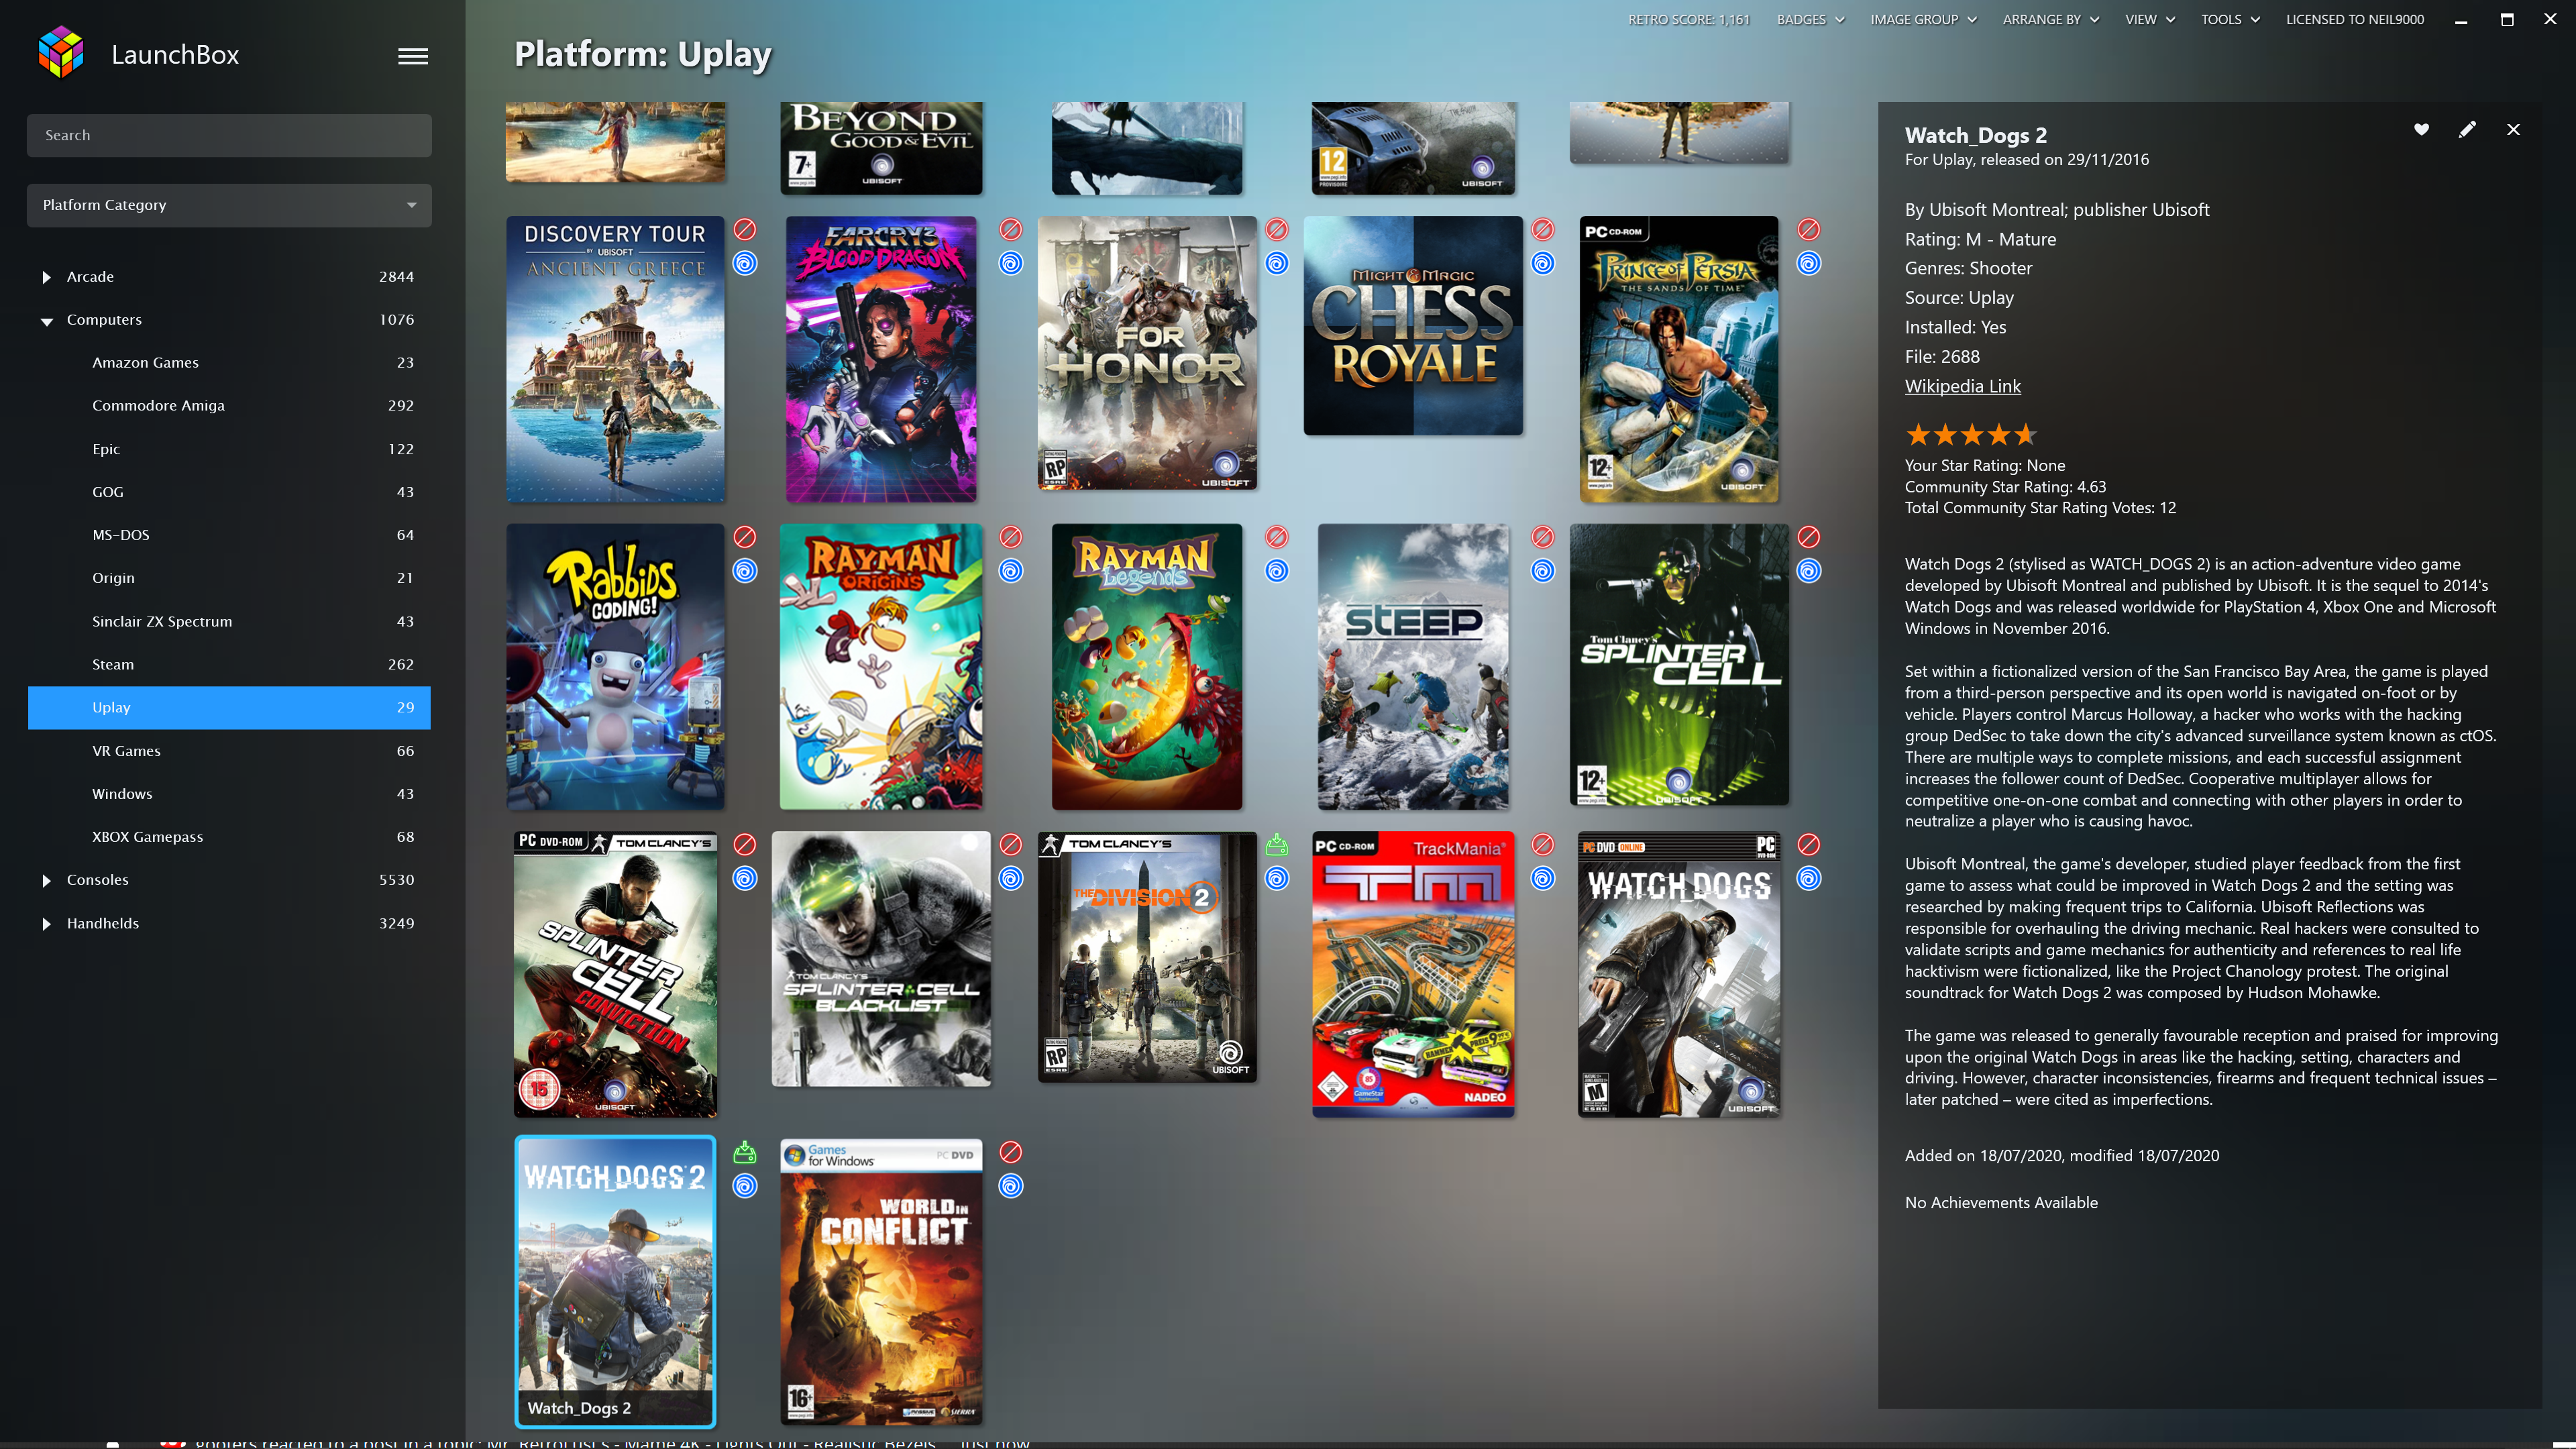Select the Amazon Games platform

click(x=229, y=362)
